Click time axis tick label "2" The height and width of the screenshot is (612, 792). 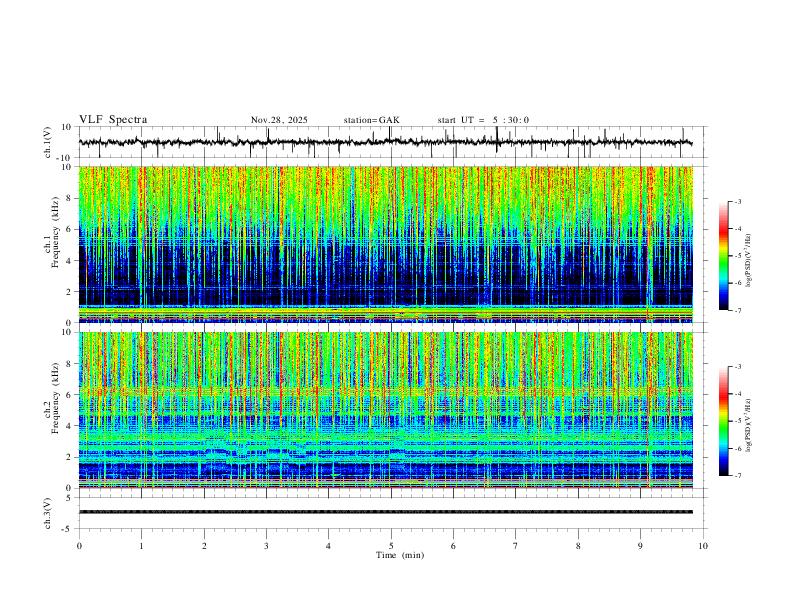[x=204, y=546]
